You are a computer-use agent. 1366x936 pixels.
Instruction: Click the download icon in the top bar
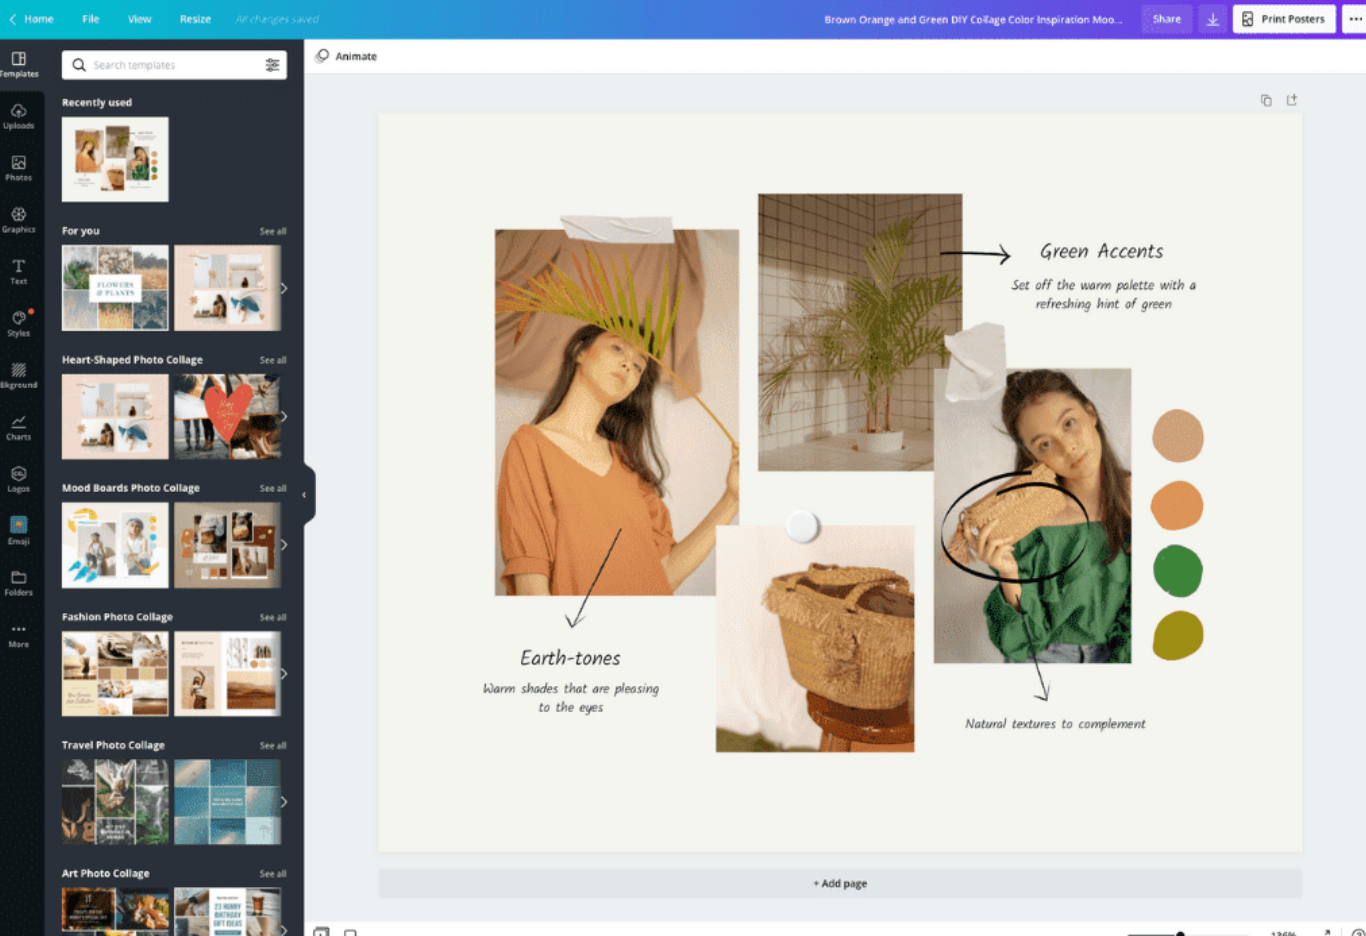pos(1212,18)
